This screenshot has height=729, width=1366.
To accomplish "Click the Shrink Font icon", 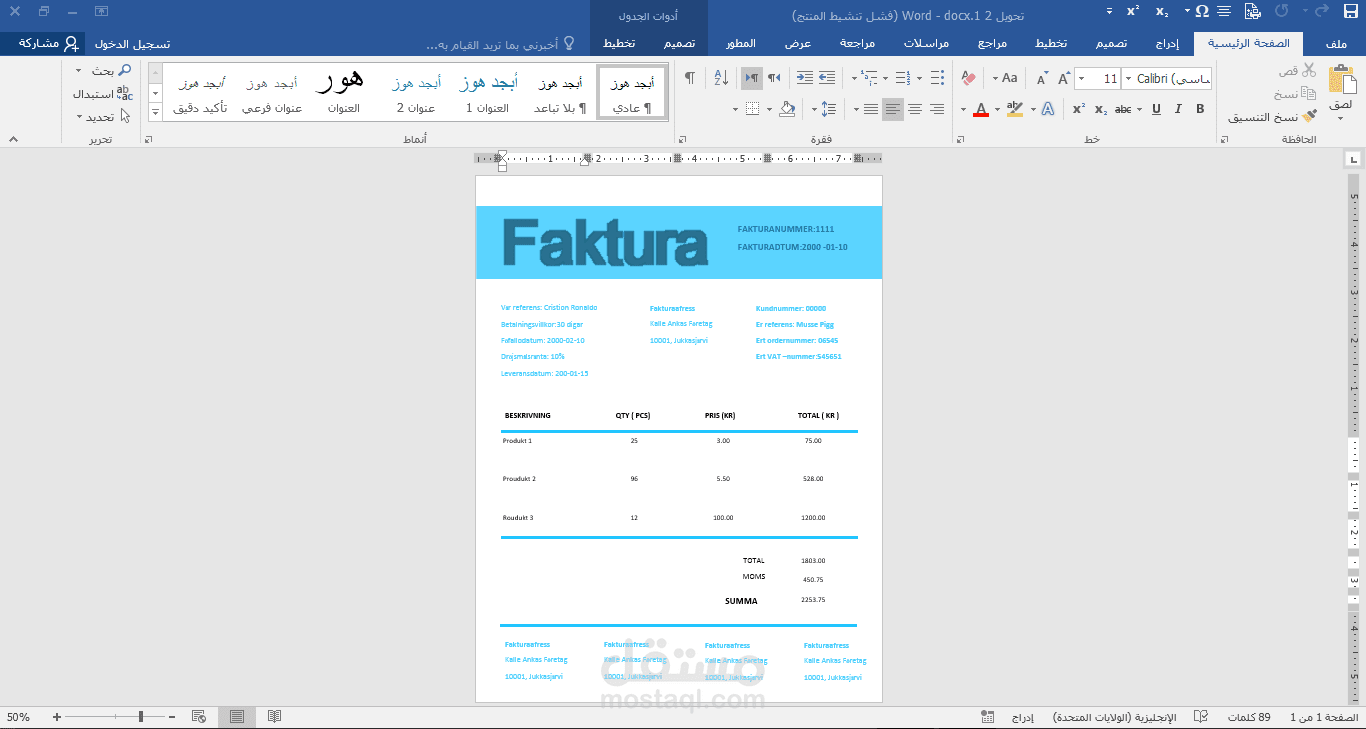I will pos(1042,78).
